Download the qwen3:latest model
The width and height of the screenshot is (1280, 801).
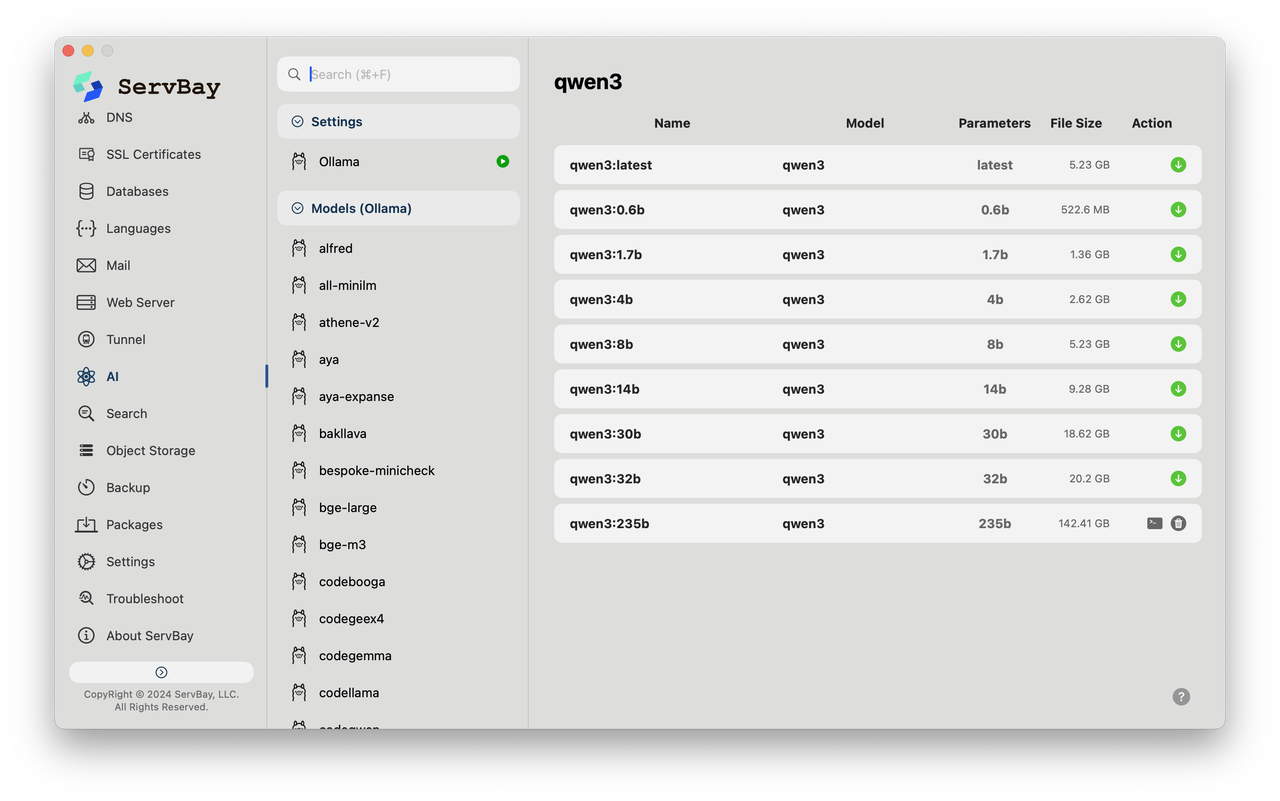(1178, 165)
